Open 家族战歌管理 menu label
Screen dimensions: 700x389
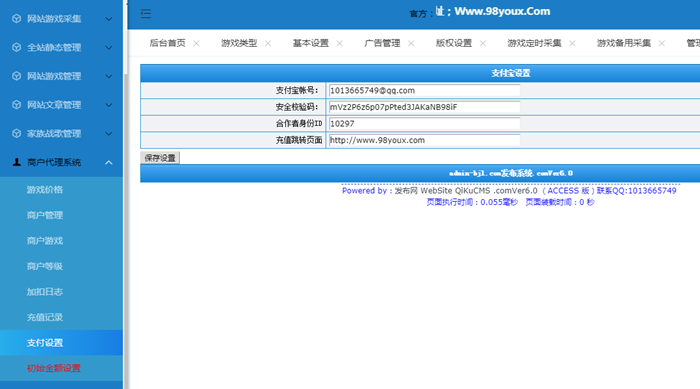coord(54,133)
